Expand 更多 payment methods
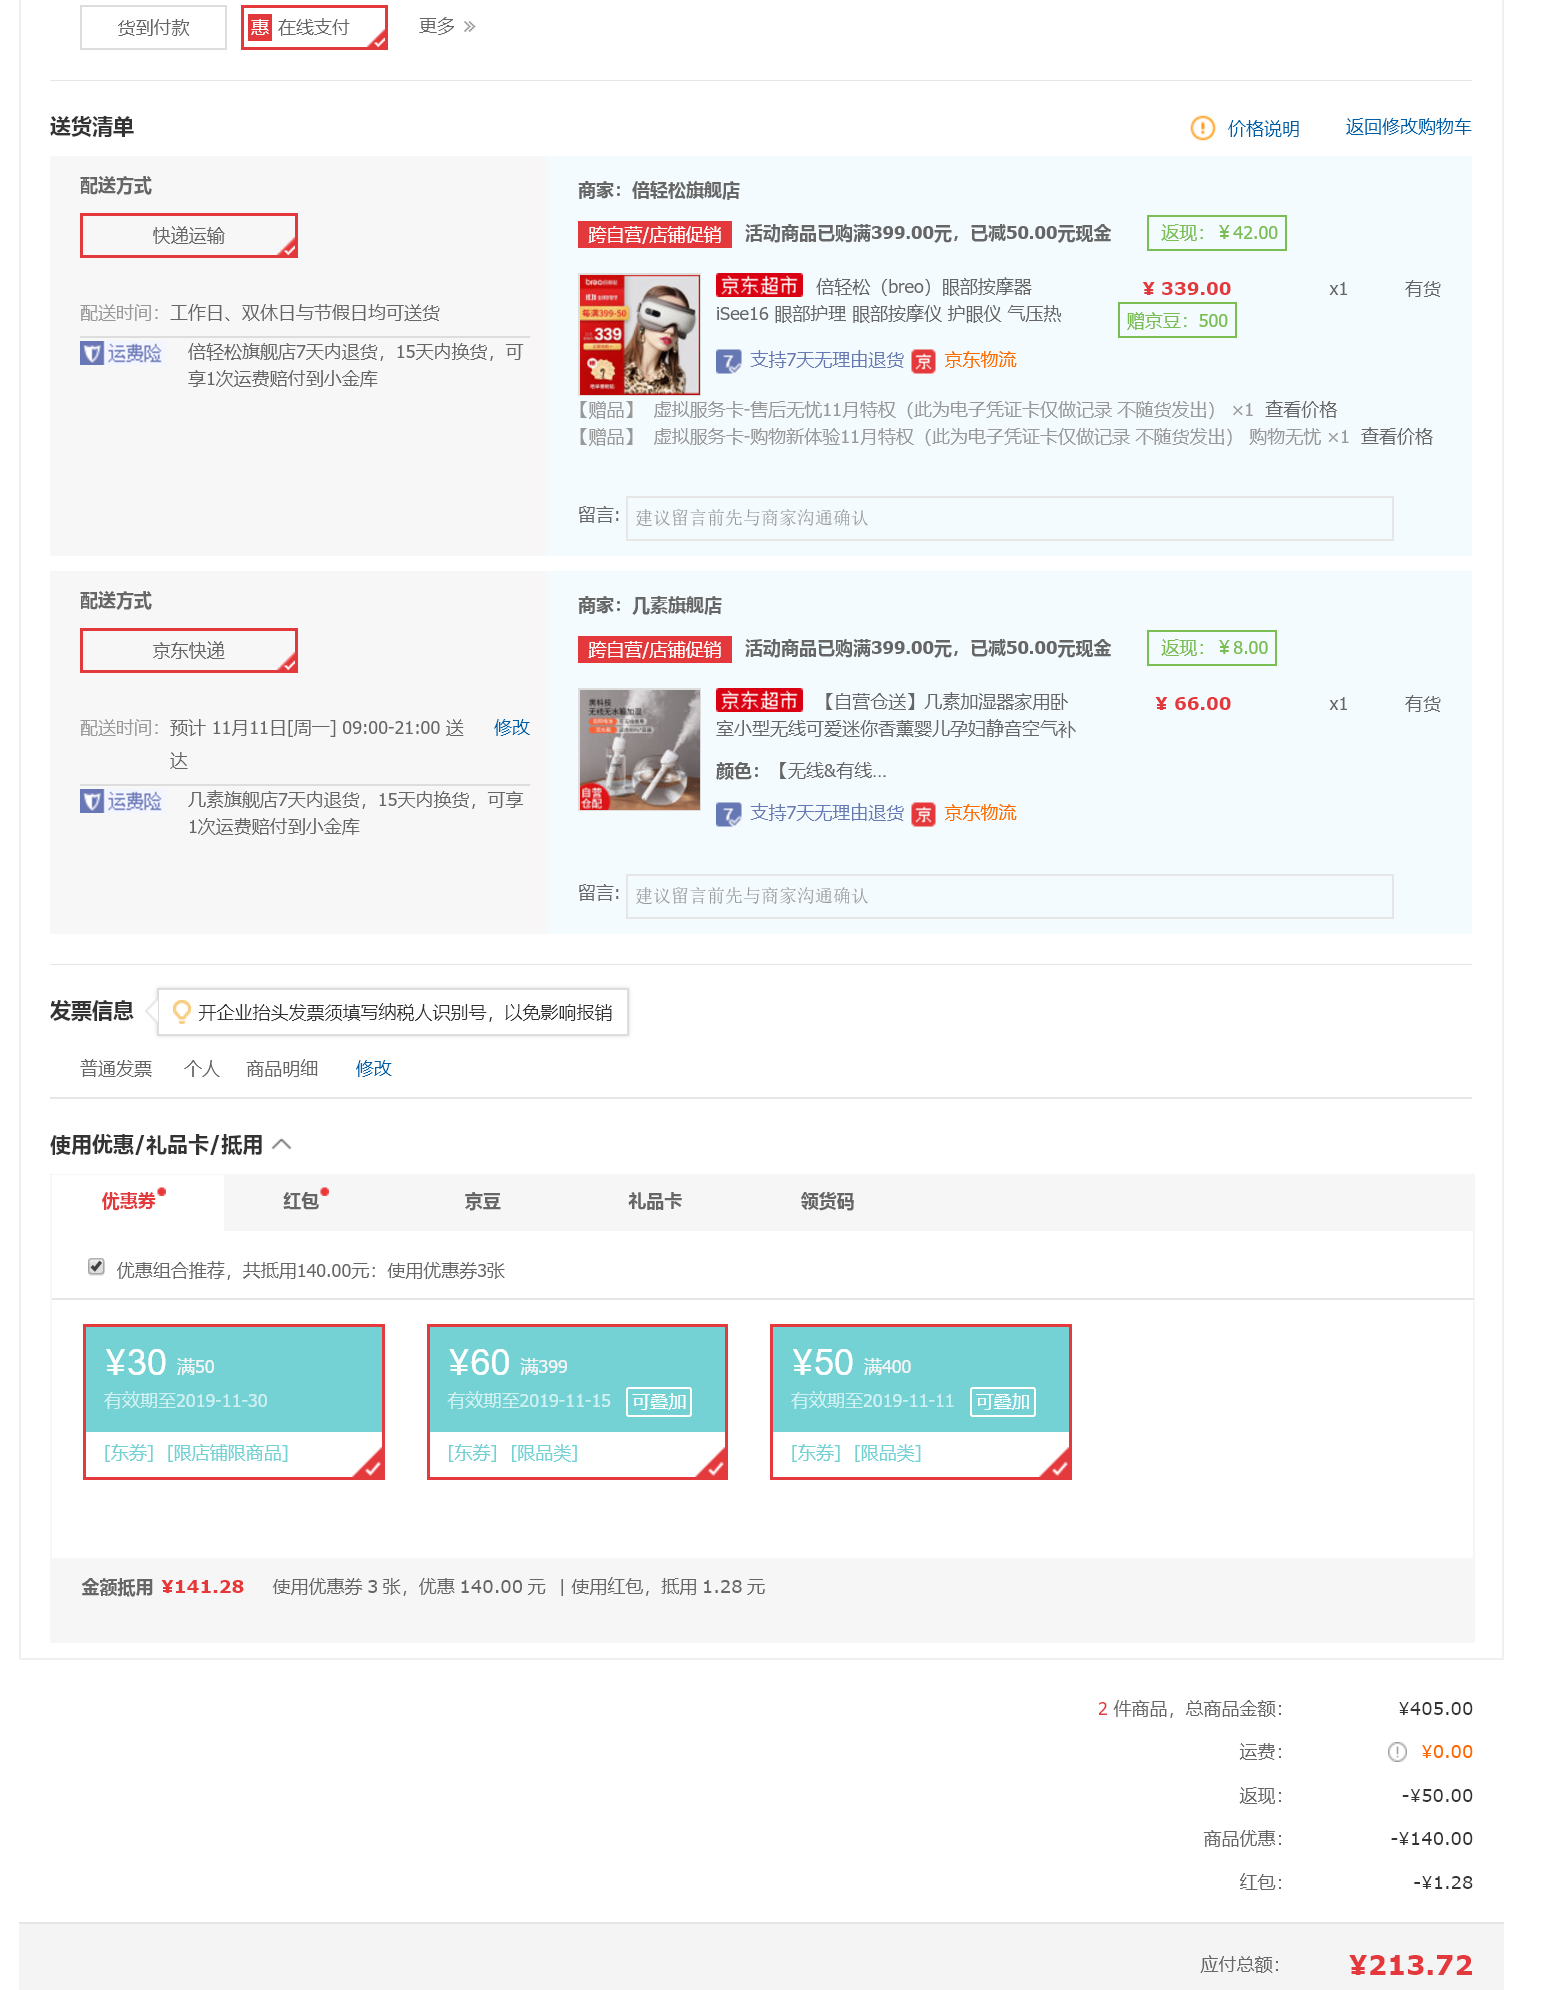This screenshot has height=1990, width=1558. (447, 26)
